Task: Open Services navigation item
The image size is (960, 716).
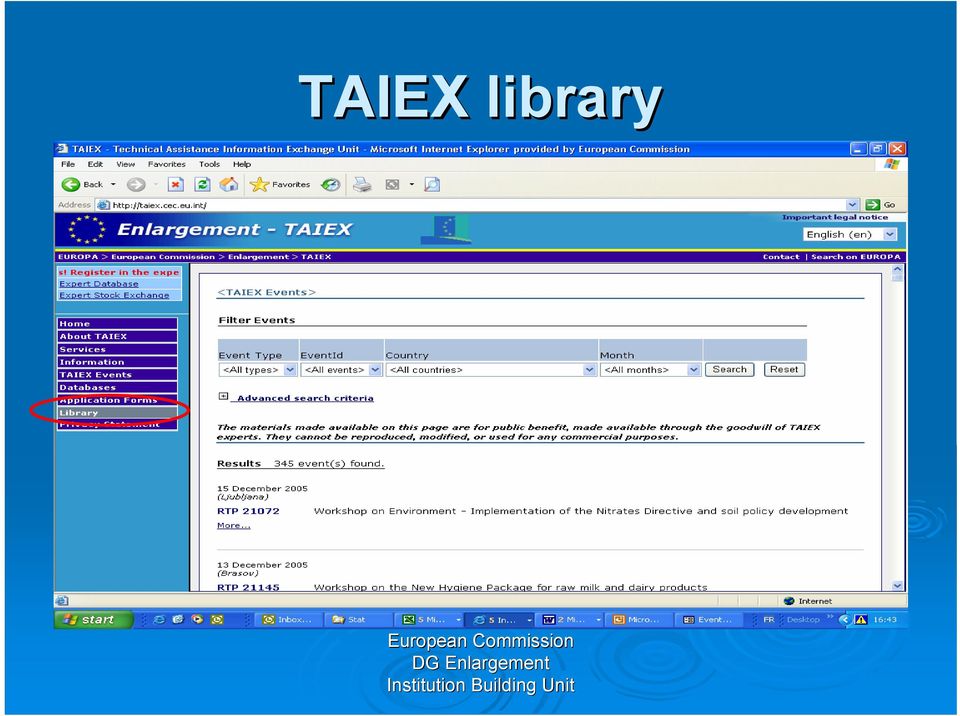Action: click(x=117, y=349)
